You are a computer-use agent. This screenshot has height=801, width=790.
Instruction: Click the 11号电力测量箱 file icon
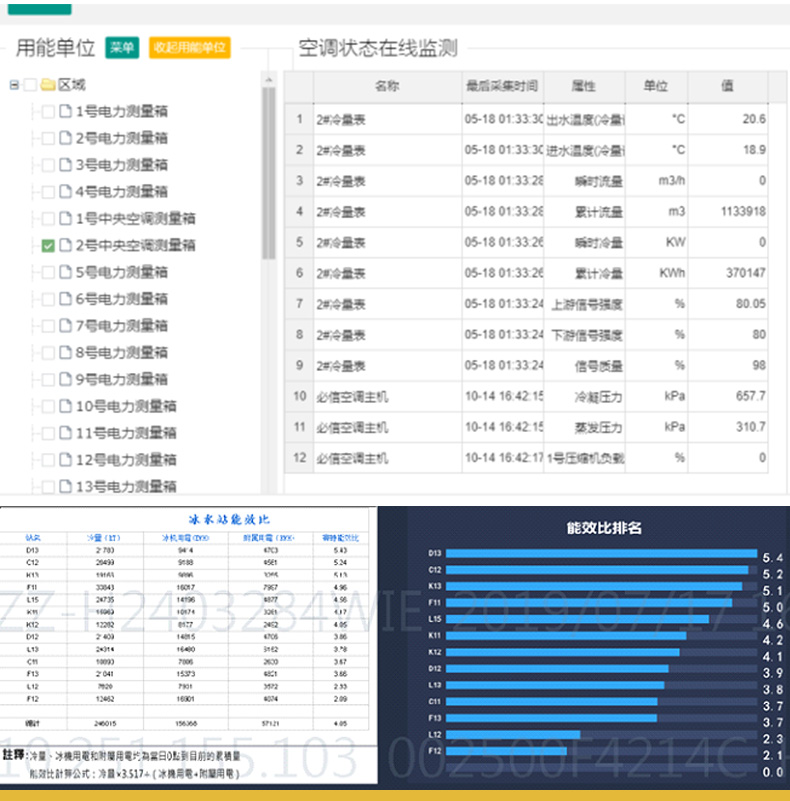coord(65,433)
